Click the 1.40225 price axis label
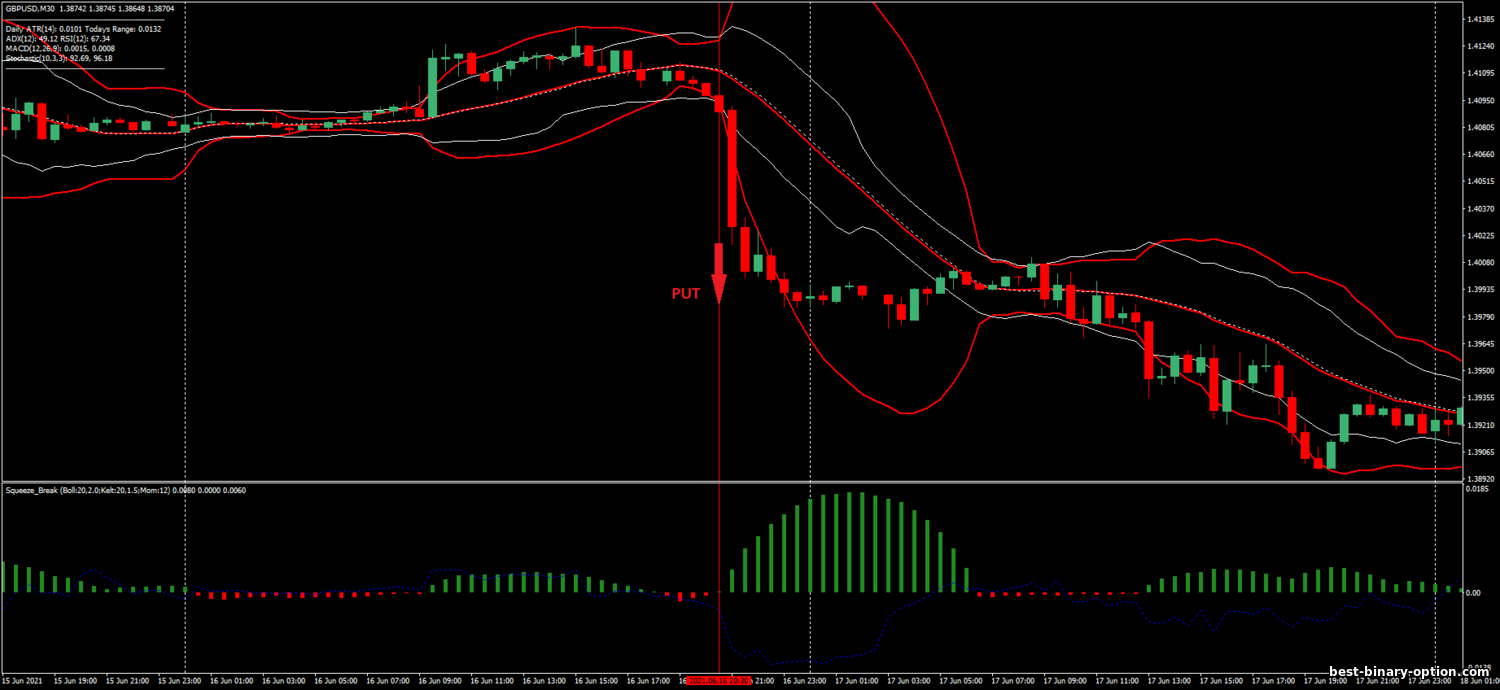This screenshot has width=1500, height=690. [1480, 235]
